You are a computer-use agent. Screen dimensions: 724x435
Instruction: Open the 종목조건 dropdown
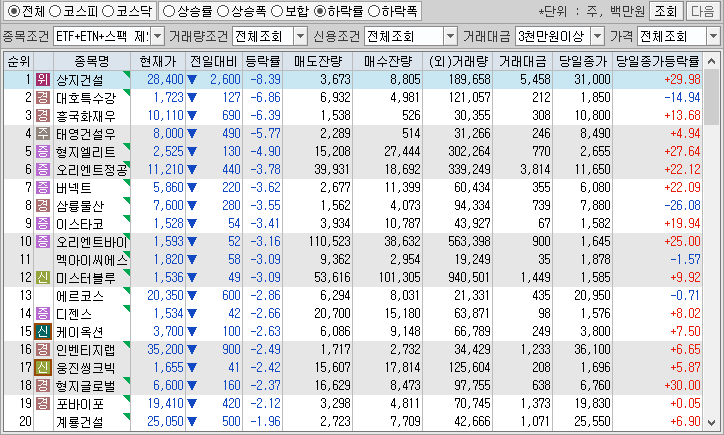point(157,36)
